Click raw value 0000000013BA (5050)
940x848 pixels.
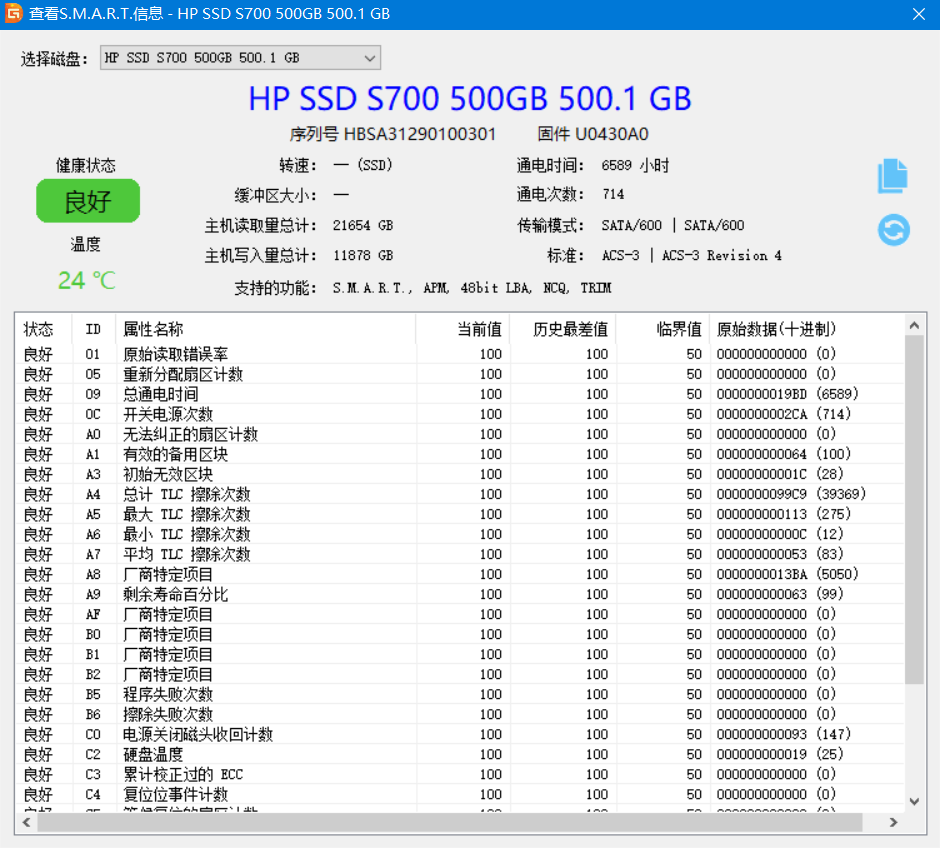(787, 574)
